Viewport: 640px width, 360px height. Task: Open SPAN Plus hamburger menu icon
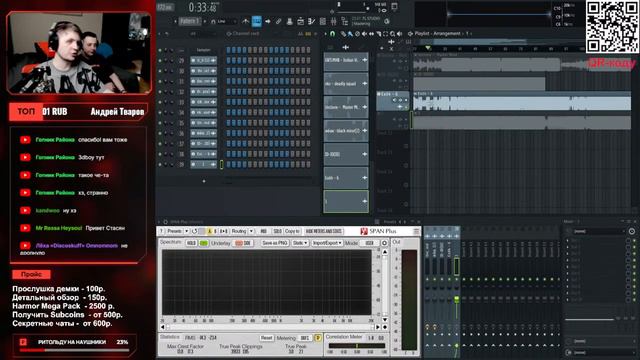coord(416,231)
